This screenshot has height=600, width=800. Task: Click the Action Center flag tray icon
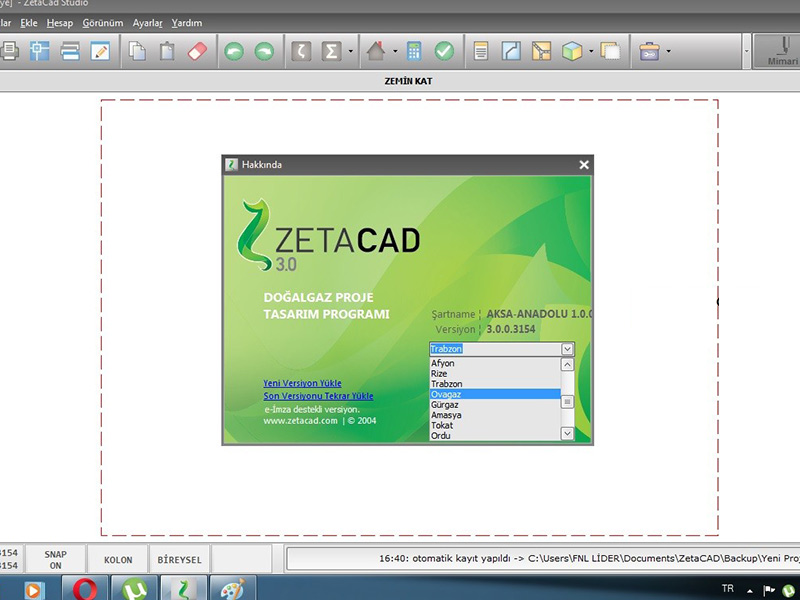pyautogui.click(x=769, y=590)
